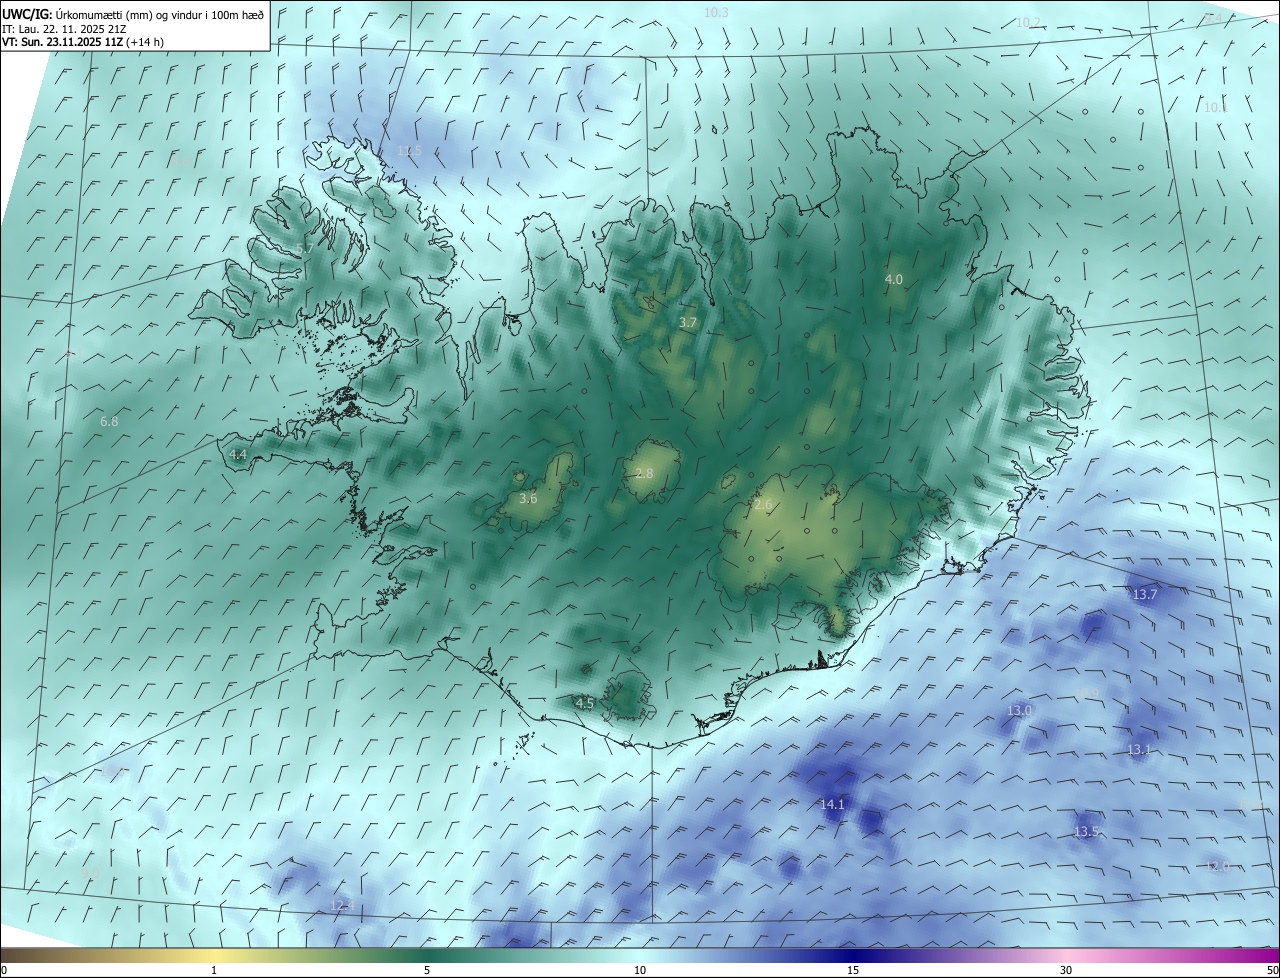This screenshot has height=978, width=1280.
Task: Click the valid time line 'VT: Sun. 23.11.2025 11Z'
Action: coord(62,42)
